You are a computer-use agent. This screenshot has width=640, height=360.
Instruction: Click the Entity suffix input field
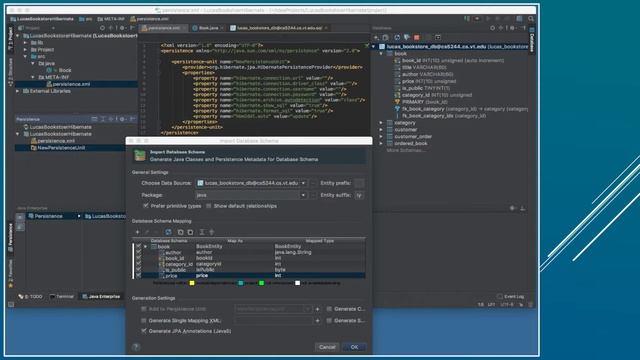click(359, 195)
